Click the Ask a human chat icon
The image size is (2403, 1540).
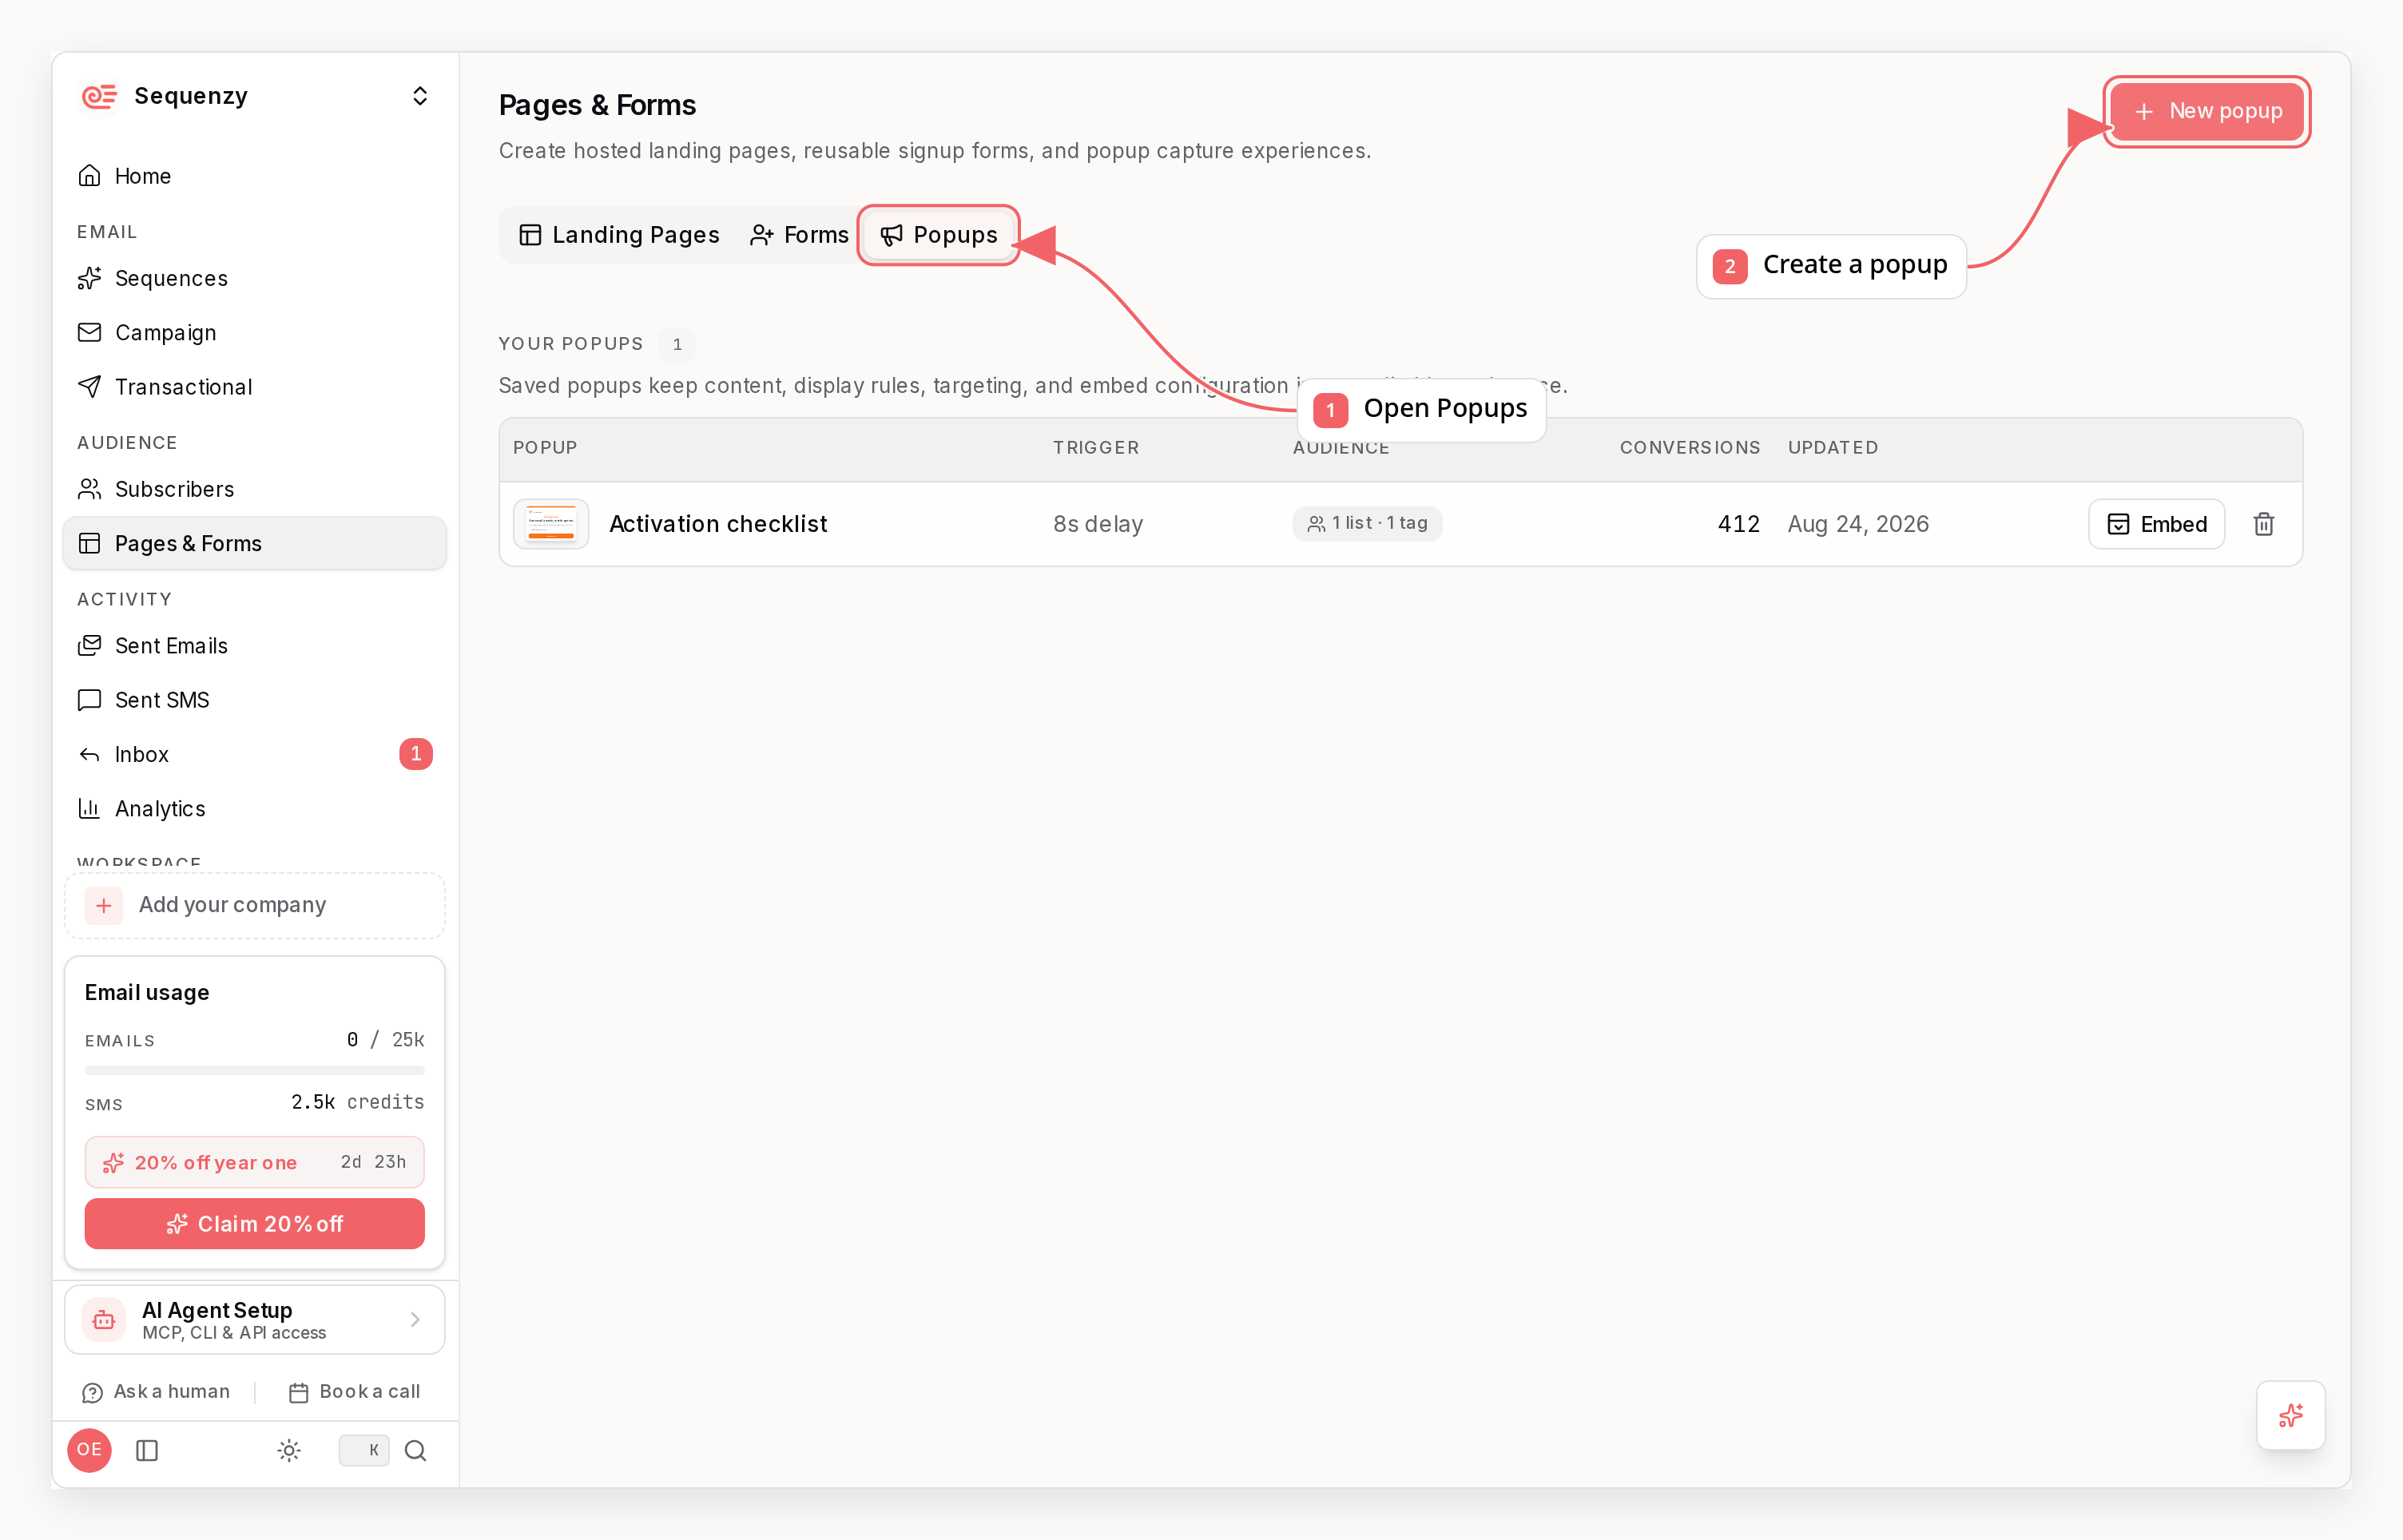tap(92, 1393)
